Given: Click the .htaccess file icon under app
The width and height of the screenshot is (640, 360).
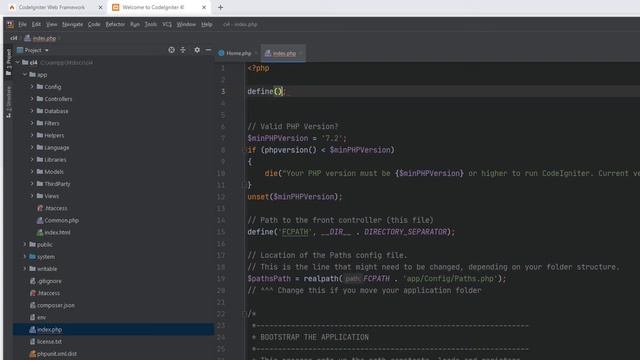Looking at the screenshot, I should pos(40,208).
